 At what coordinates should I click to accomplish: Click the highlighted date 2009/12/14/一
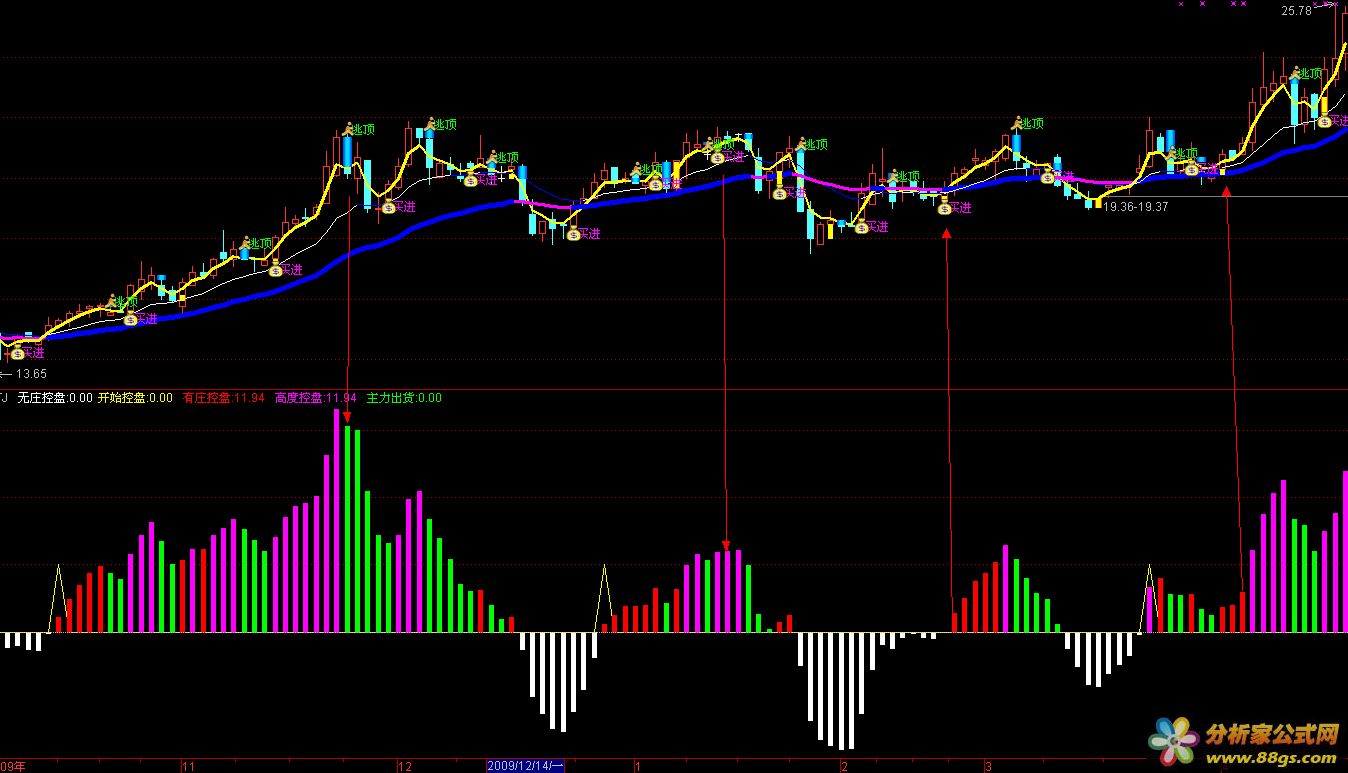[526, 766]
